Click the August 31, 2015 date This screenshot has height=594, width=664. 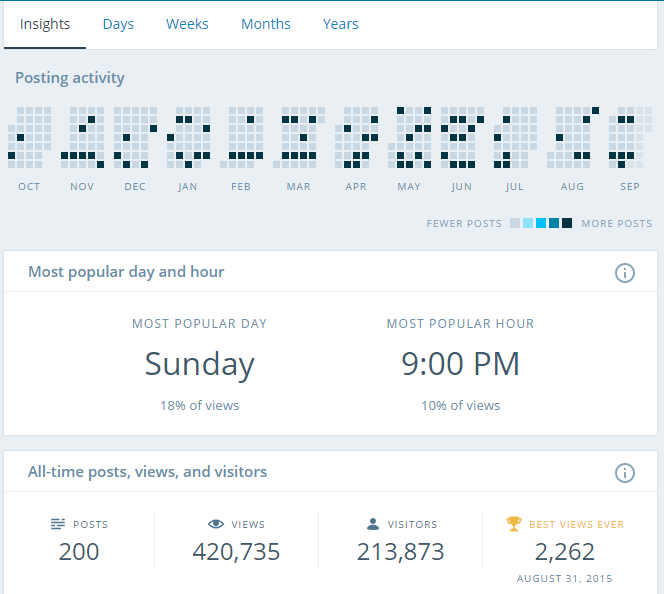pos(565,579)
